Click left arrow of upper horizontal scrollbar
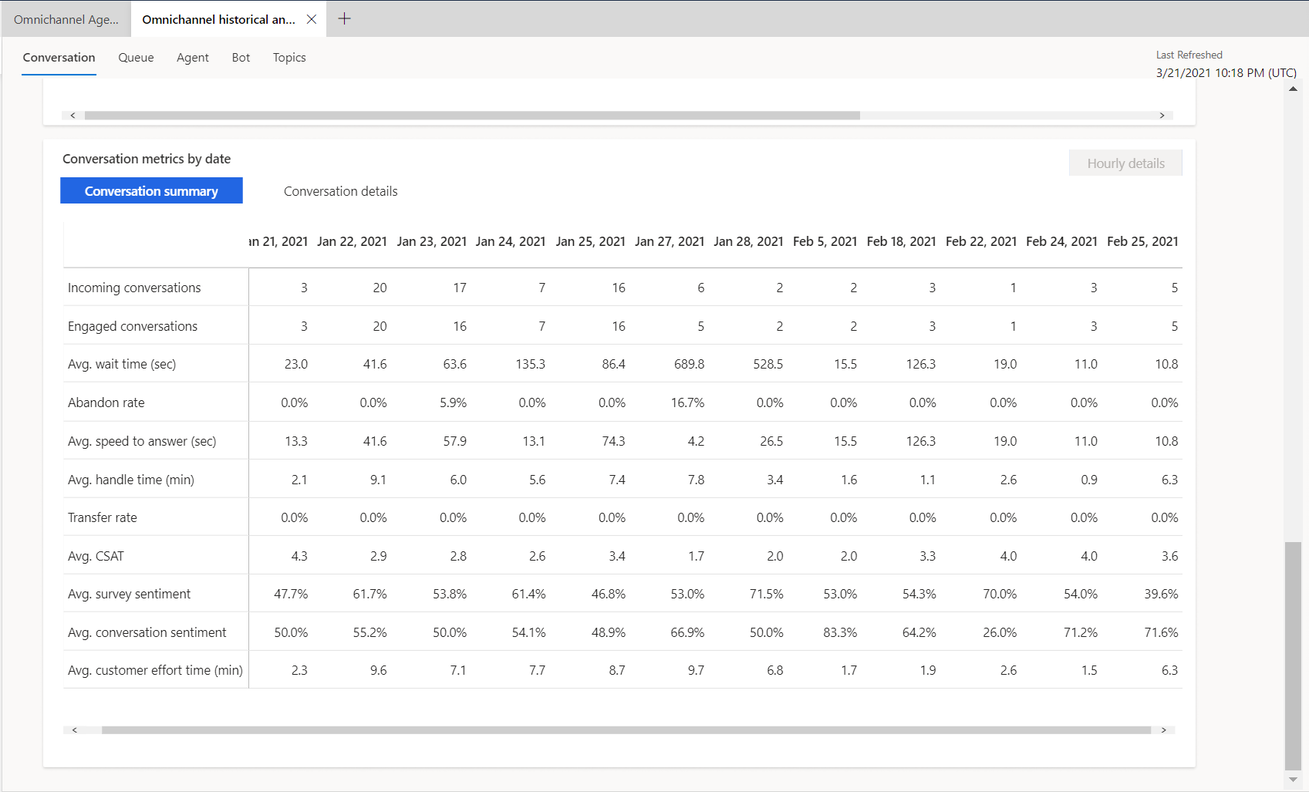This screenshot has height=792, width=1309. [x=73, y=116]
